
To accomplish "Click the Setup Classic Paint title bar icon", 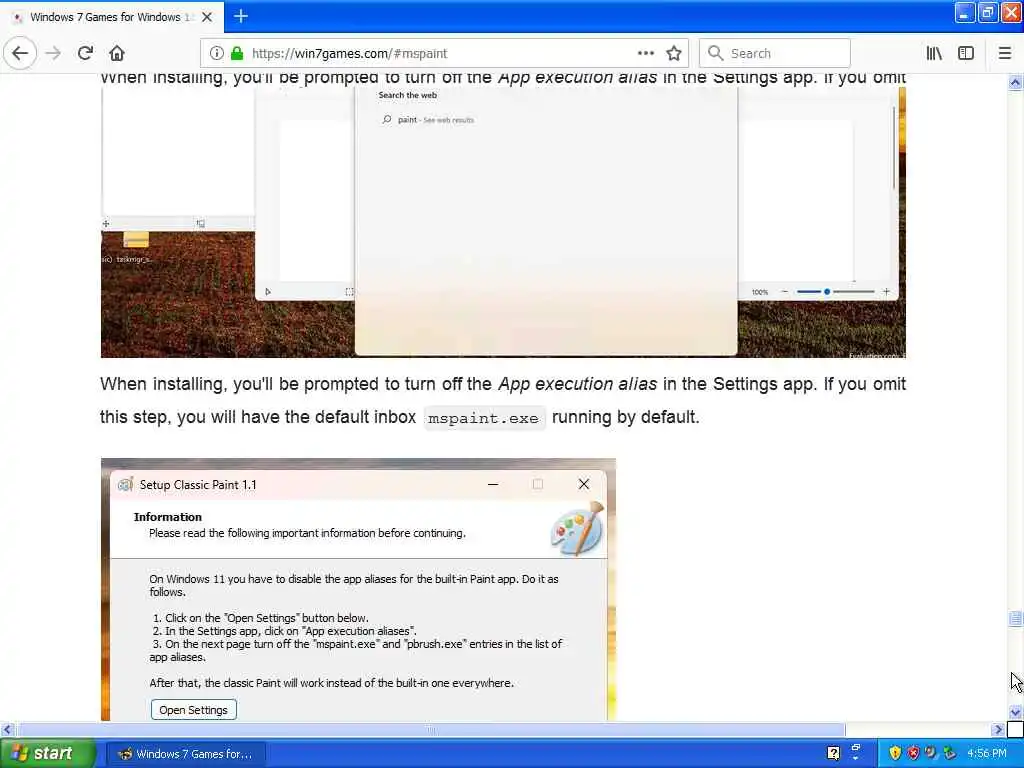I will 125,485.
